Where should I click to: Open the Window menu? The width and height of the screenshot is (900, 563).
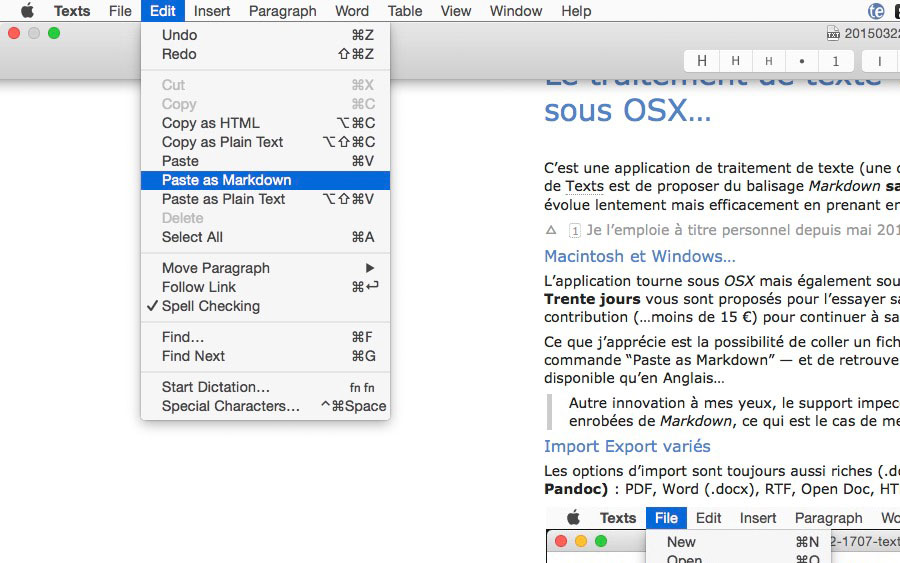point(515,11)
